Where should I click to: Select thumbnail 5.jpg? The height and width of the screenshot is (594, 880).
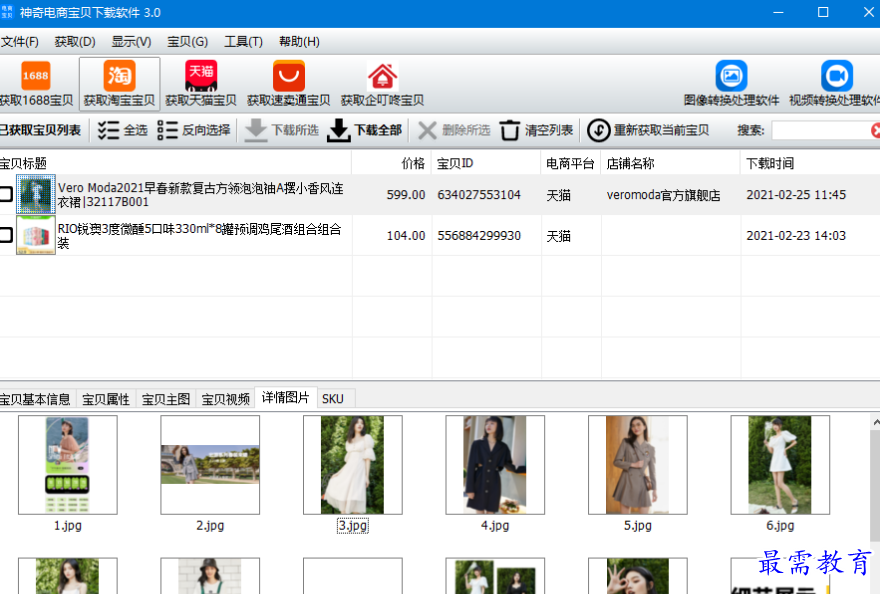point(638,465)
